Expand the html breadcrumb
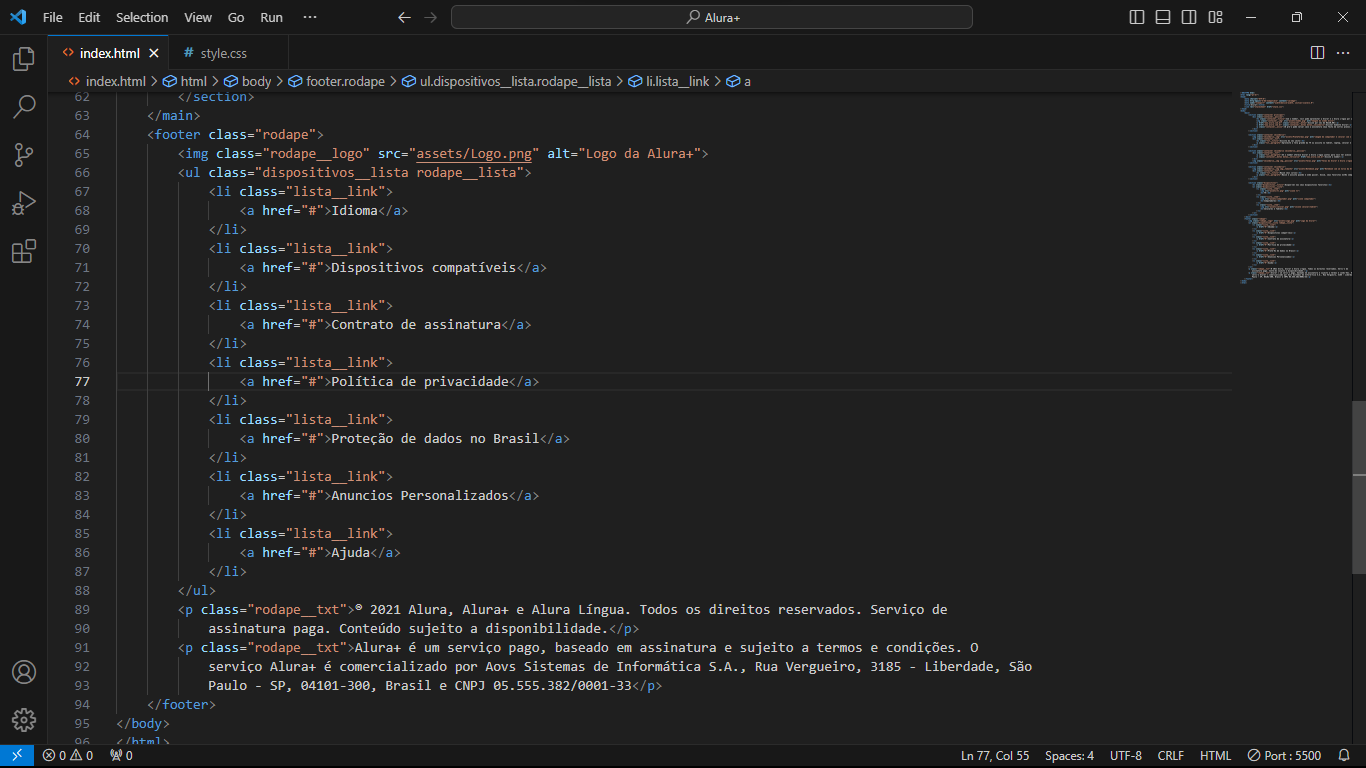This screenshot has width=1366, height=768. click(x=185, y=81)
